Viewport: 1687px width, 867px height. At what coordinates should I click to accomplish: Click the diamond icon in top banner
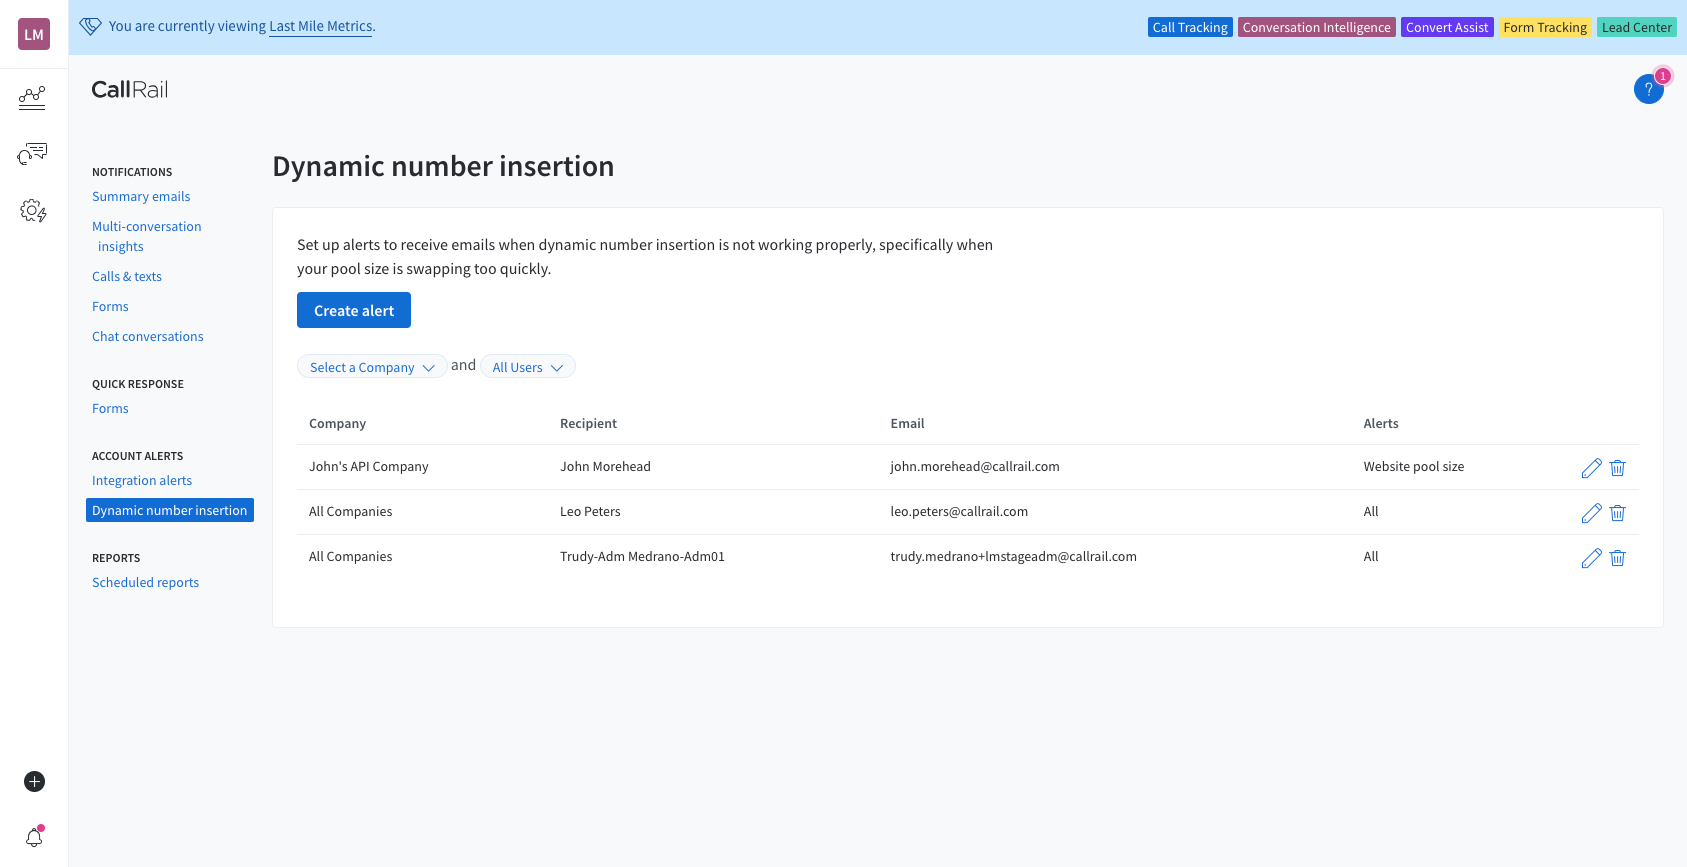[x=90, y=27]
